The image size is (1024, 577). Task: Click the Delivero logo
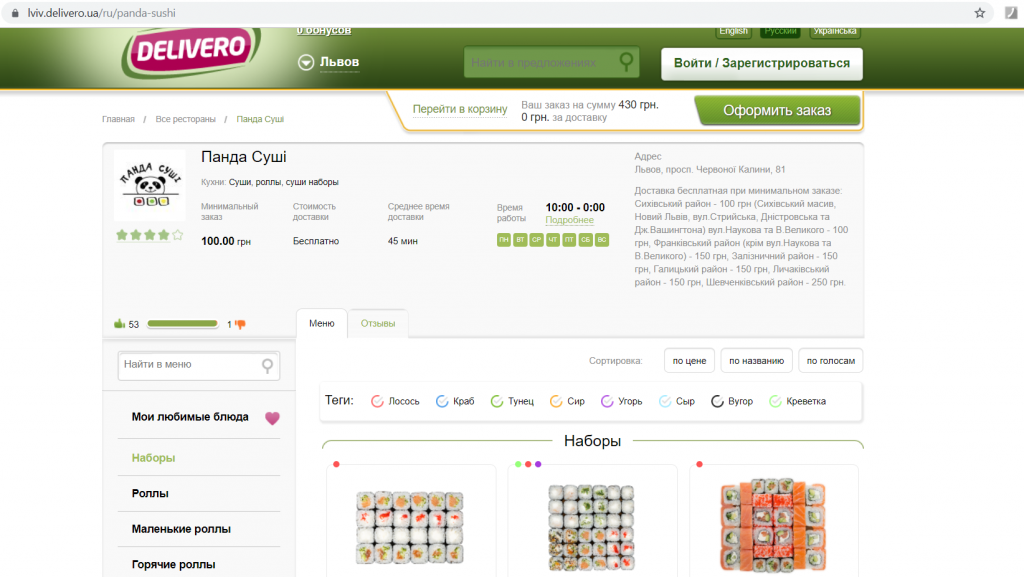click(x=191, y=52)
